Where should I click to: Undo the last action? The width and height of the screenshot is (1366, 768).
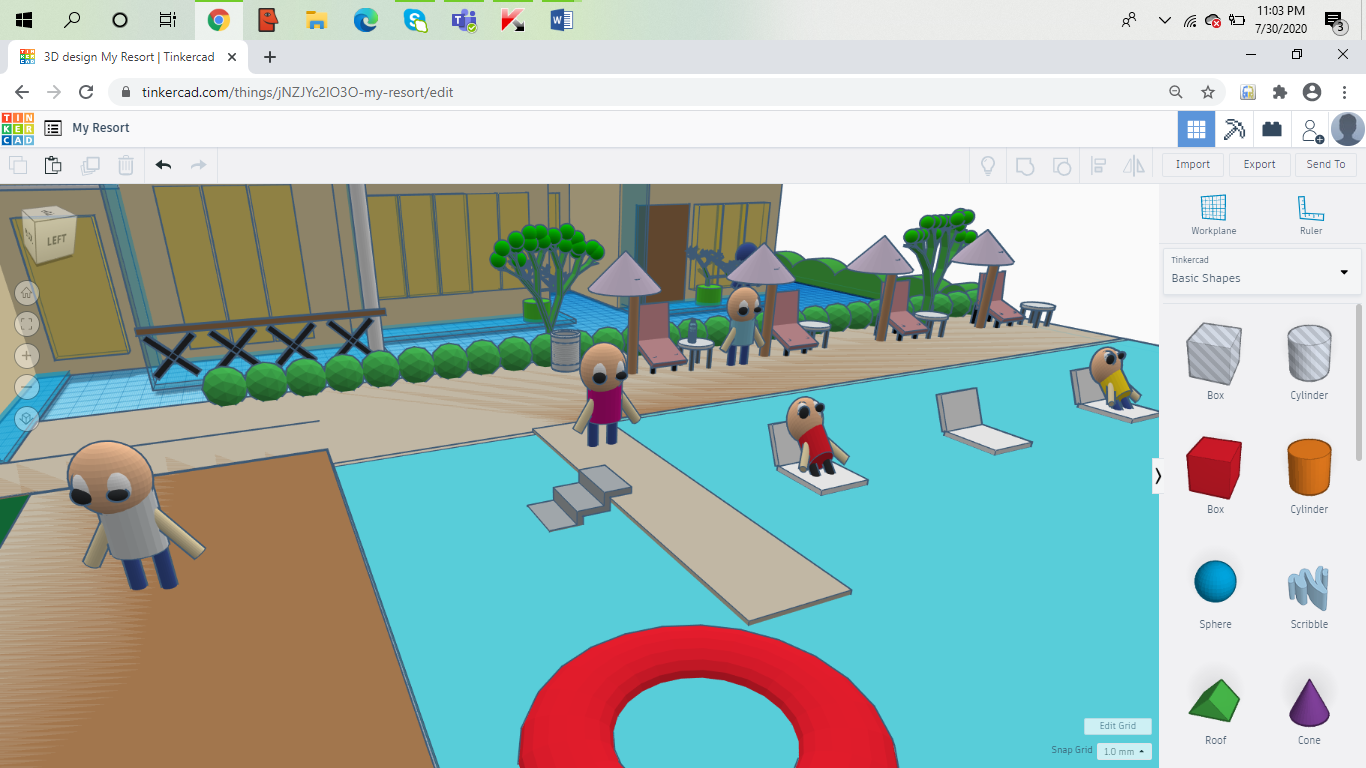click(x=163, y=165)
